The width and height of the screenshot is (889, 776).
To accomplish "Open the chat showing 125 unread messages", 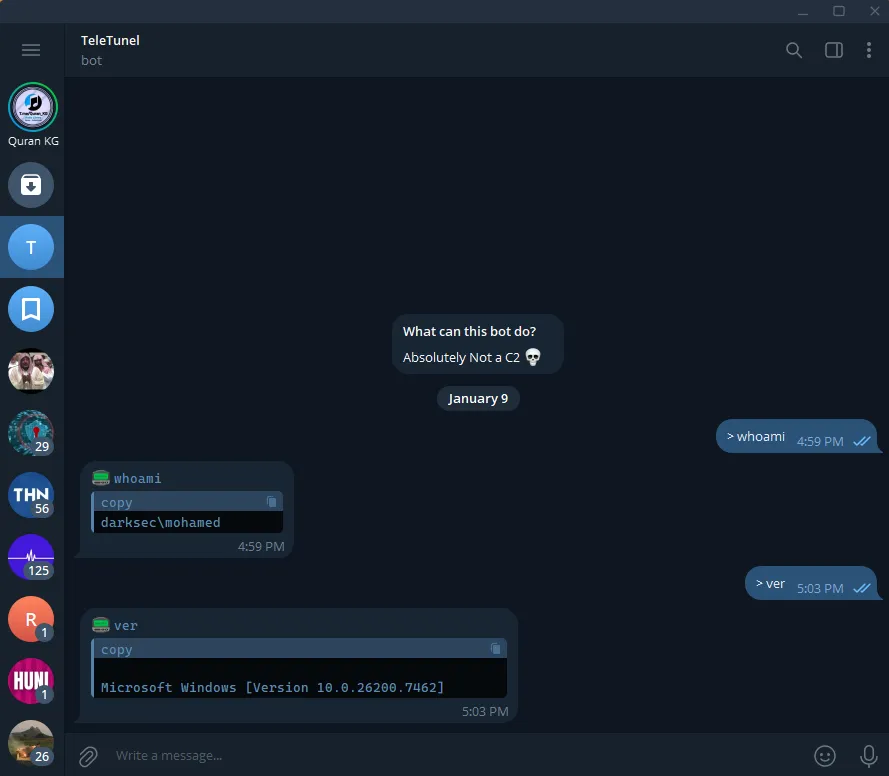I will click(x=31, y=557).
